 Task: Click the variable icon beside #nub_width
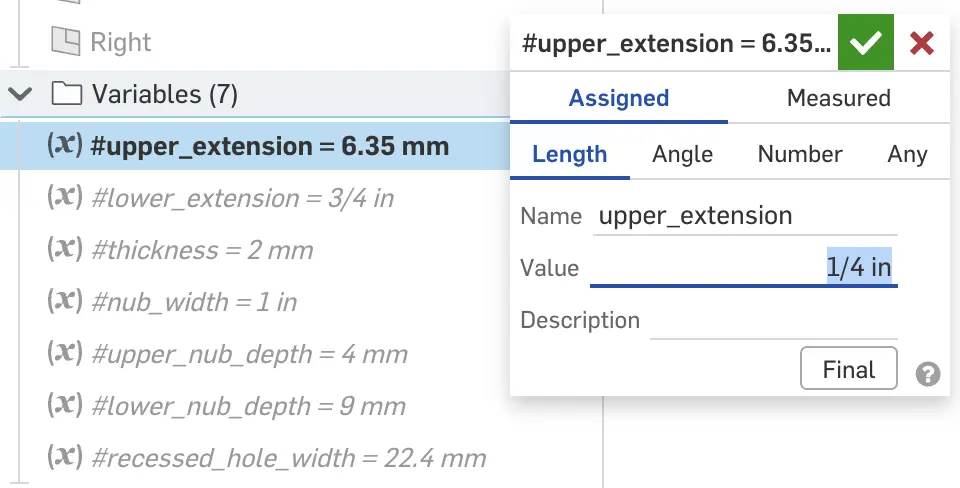click(x=64, y=302)
